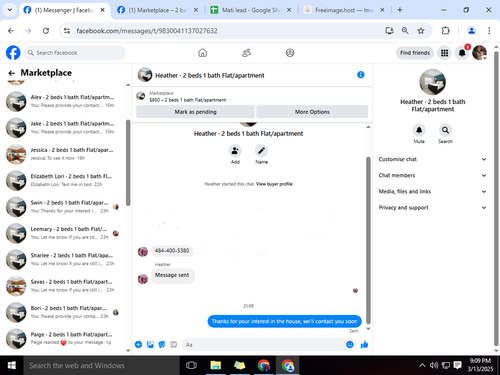
Task: Add people to the Heather chat
Action: [x=235, y=151]
